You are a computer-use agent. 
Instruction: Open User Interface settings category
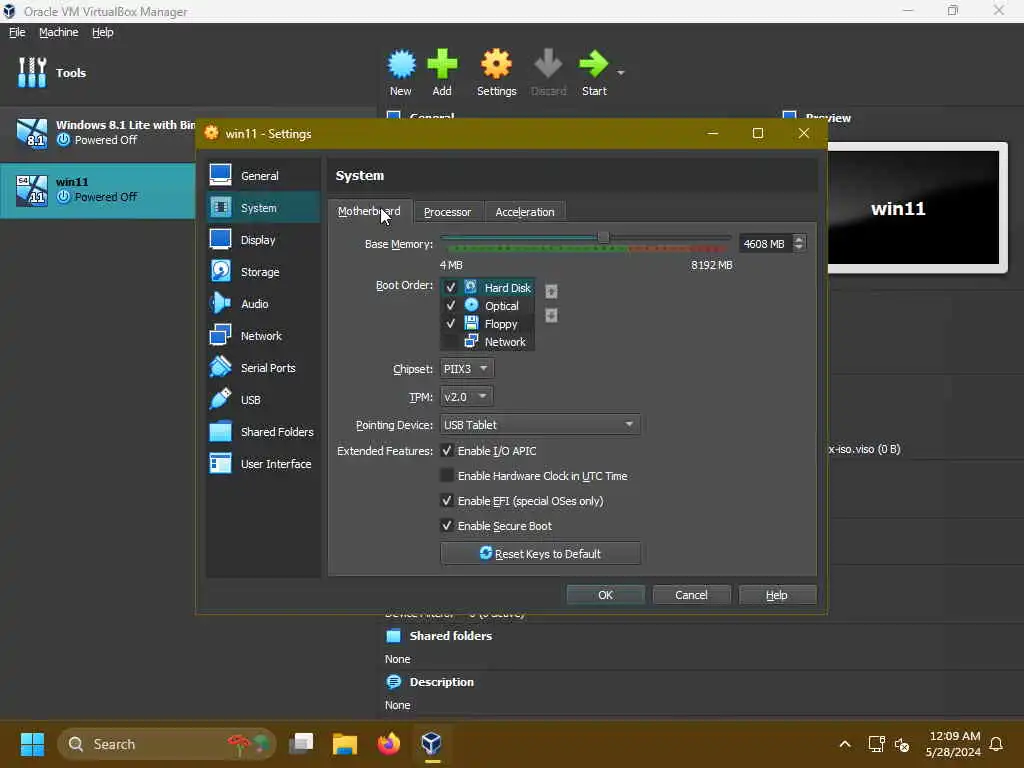tap(263, 464)
